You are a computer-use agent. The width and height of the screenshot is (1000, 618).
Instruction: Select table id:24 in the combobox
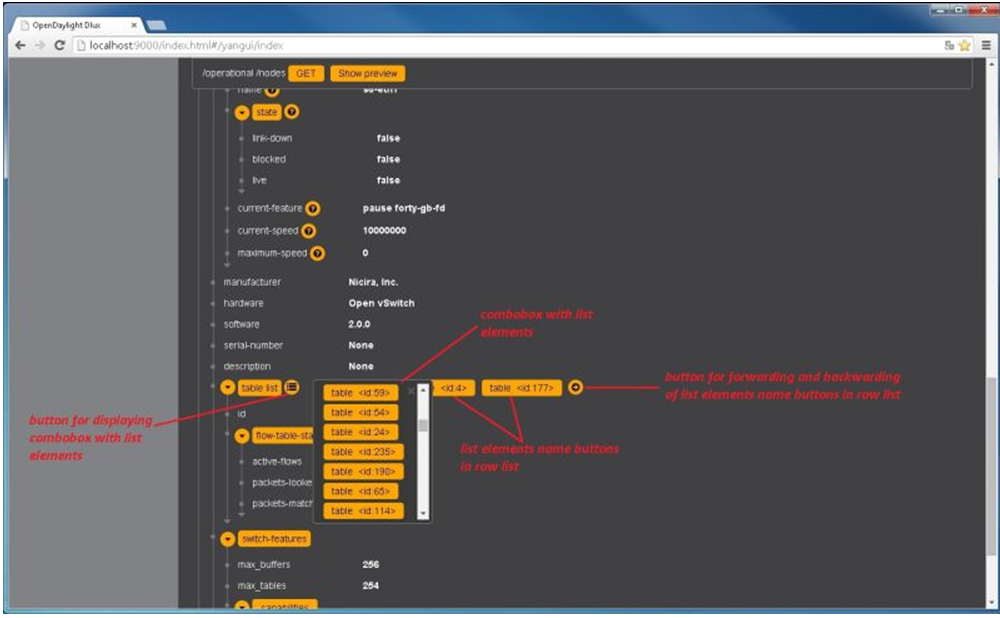tap(360, 432)
